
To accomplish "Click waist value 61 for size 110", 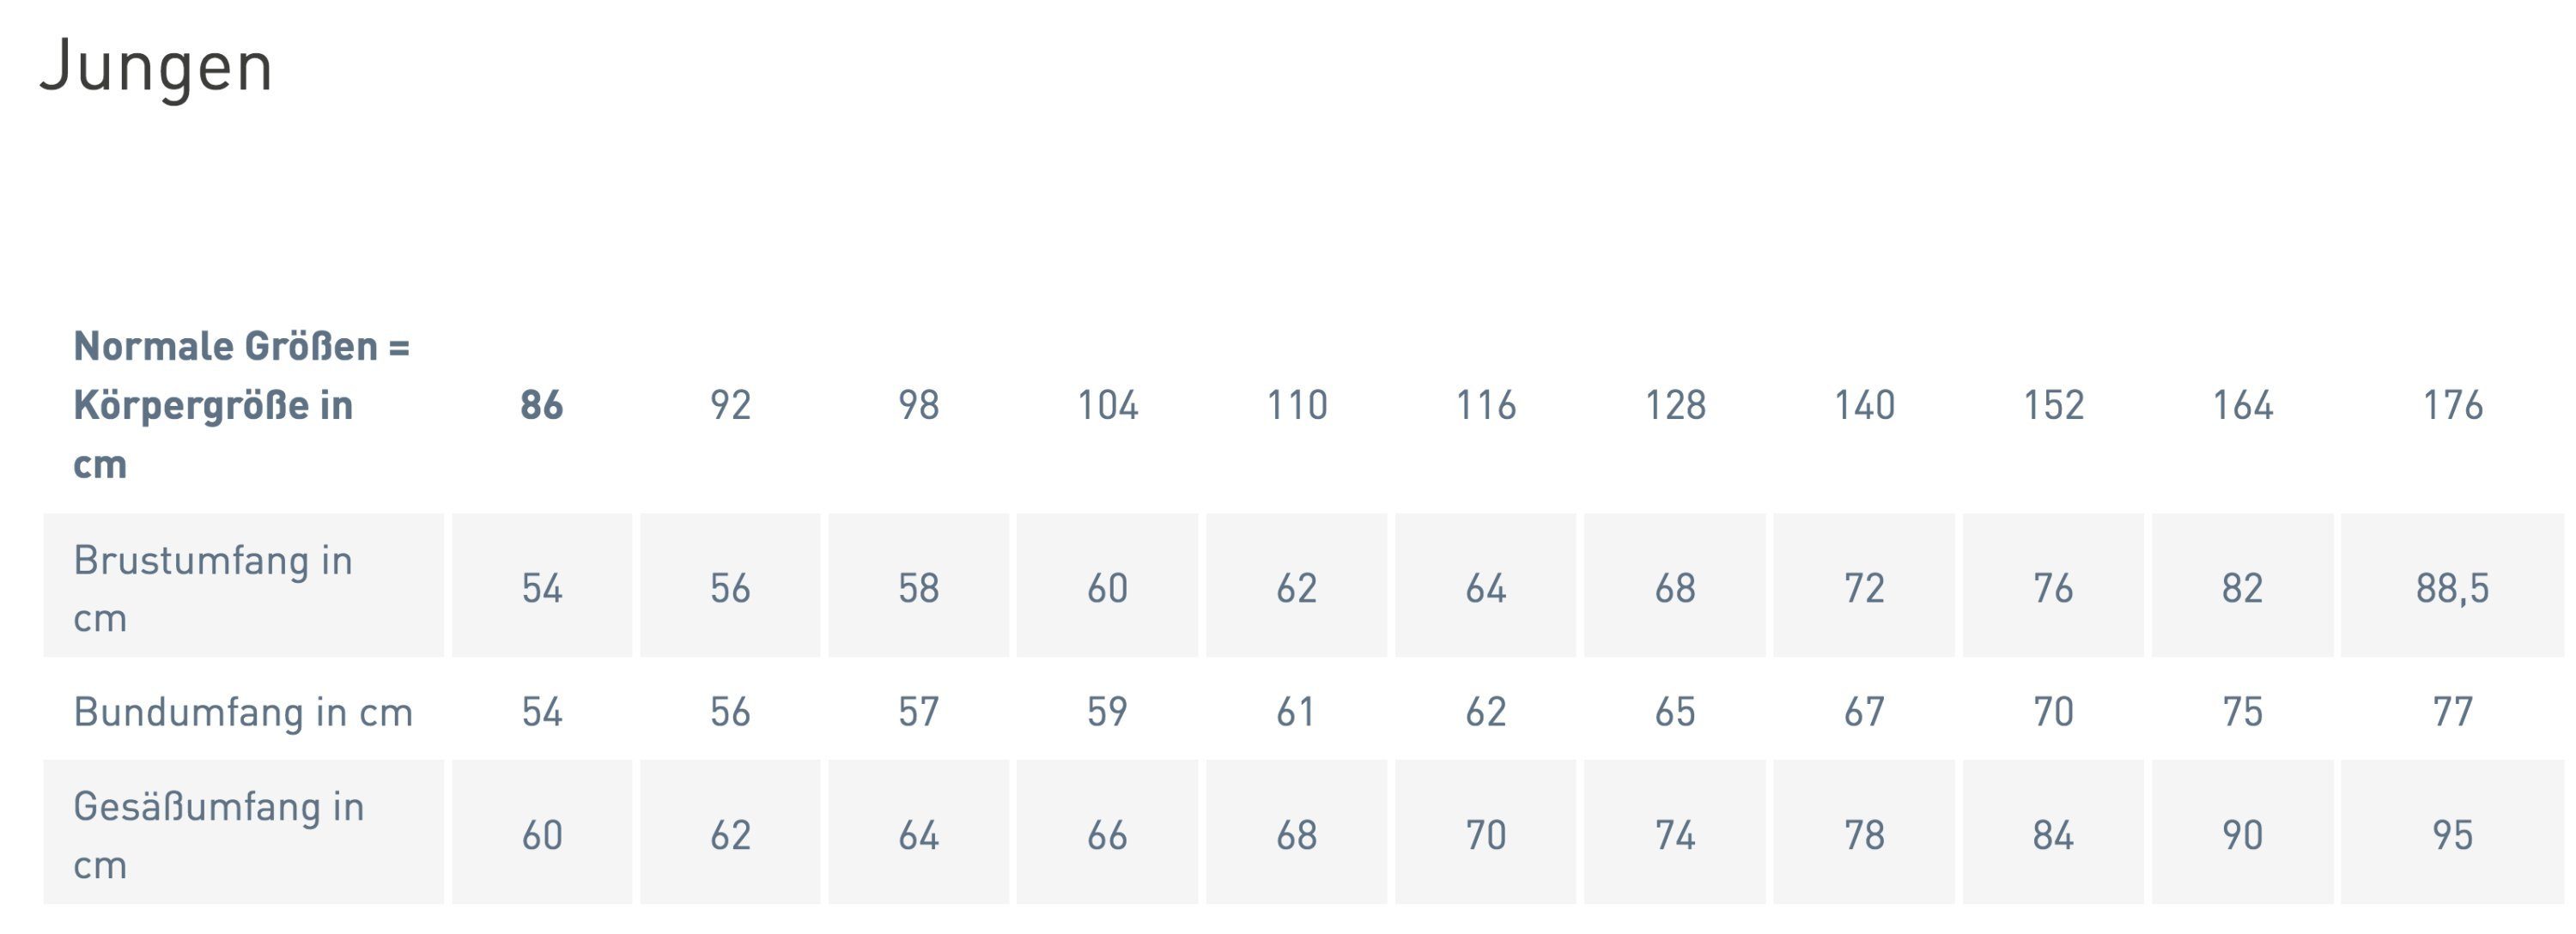I will click(1296, 712).
